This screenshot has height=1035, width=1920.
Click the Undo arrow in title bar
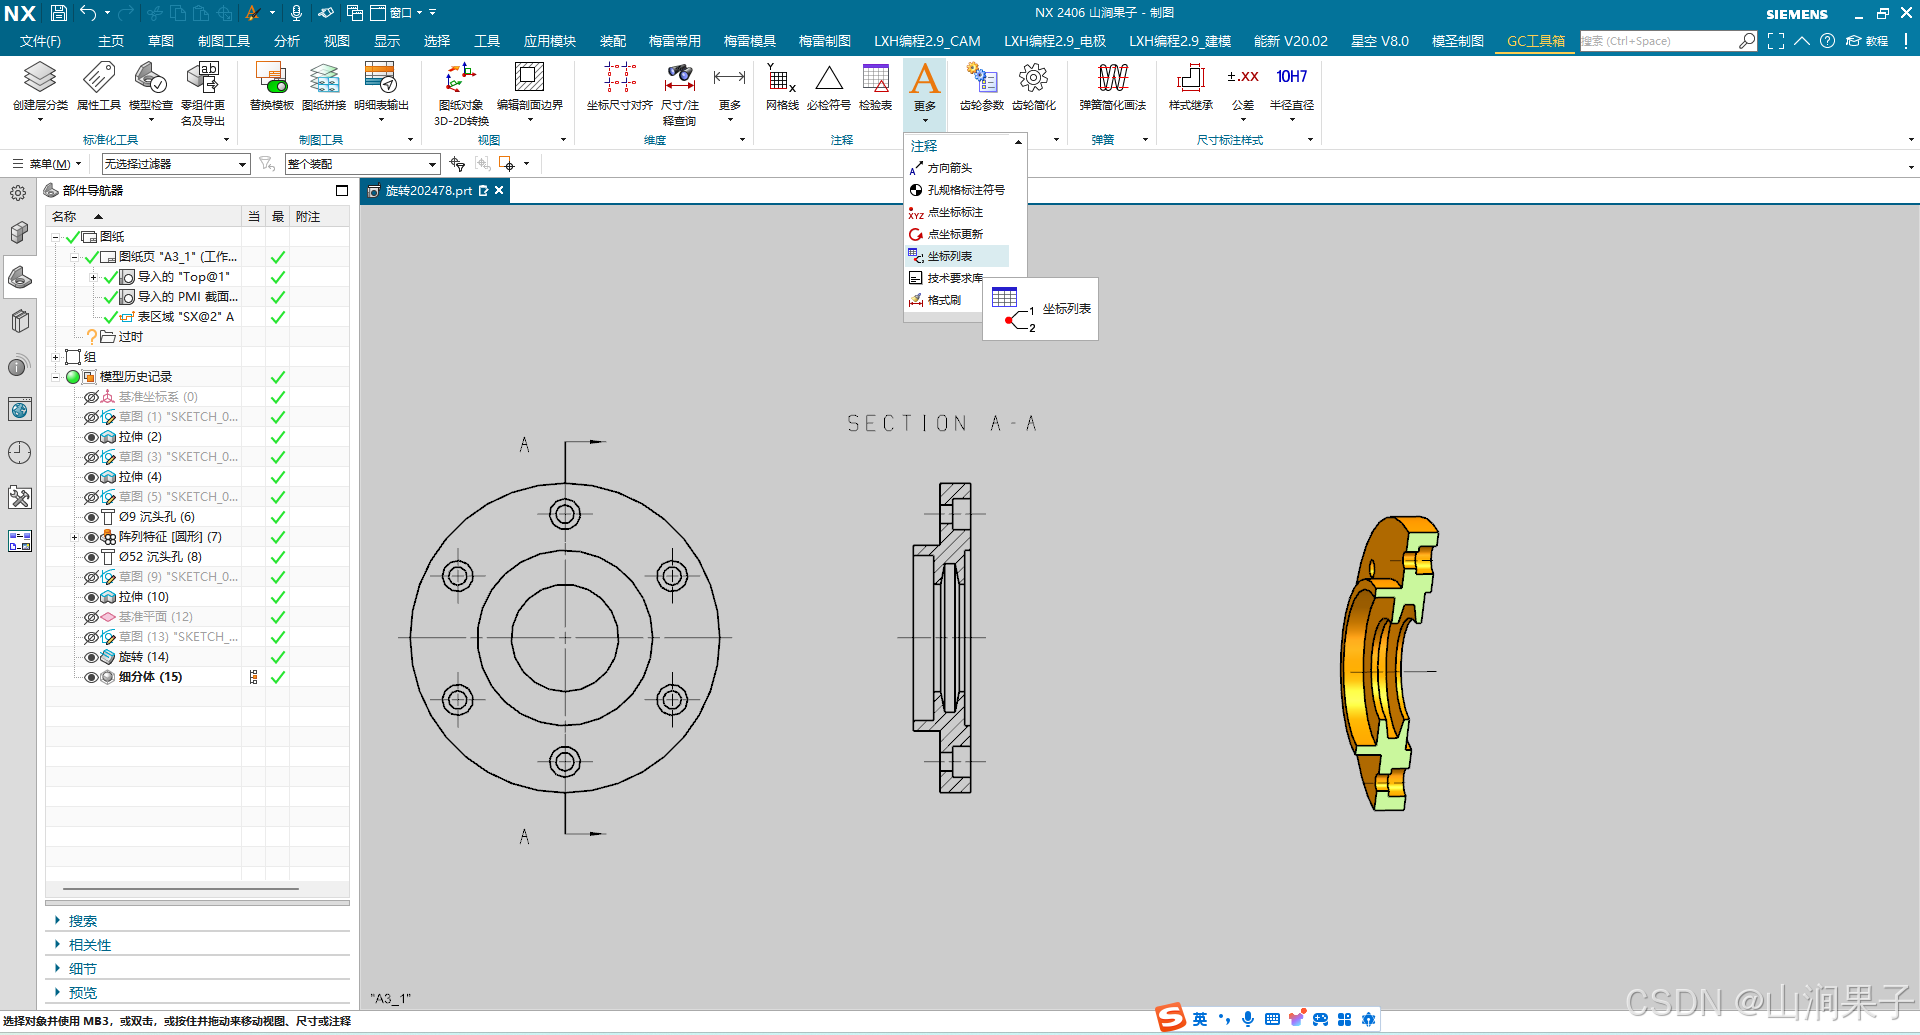pos(88,13)
